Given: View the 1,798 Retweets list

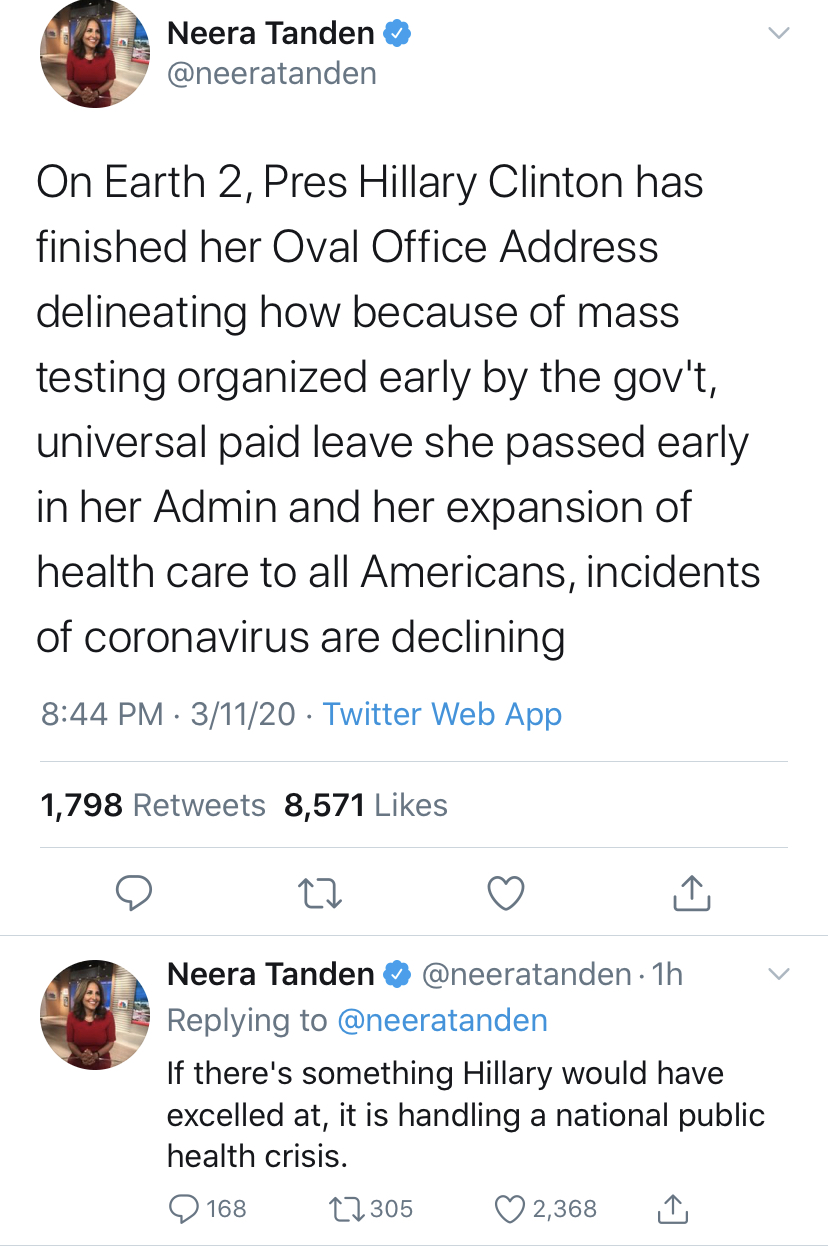Looking at the screenshot, I should (153, 805).
